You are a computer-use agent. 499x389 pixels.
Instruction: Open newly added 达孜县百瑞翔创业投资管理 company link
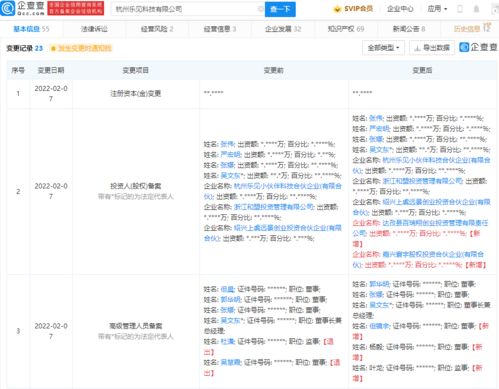420,228
